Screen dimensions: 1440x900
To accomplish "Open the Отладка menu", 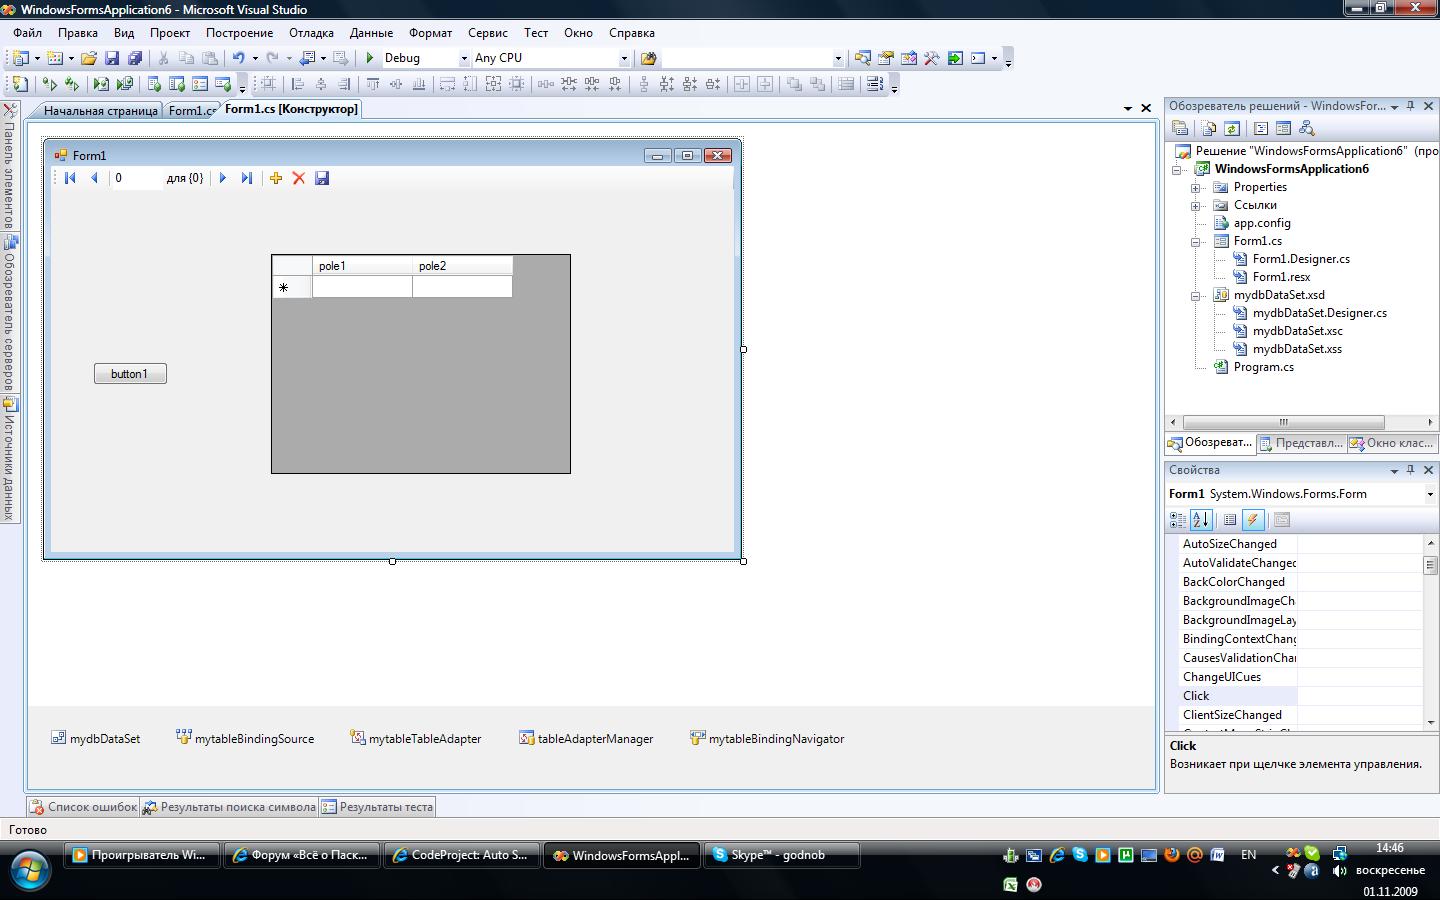I will click(x=311, y=33).
